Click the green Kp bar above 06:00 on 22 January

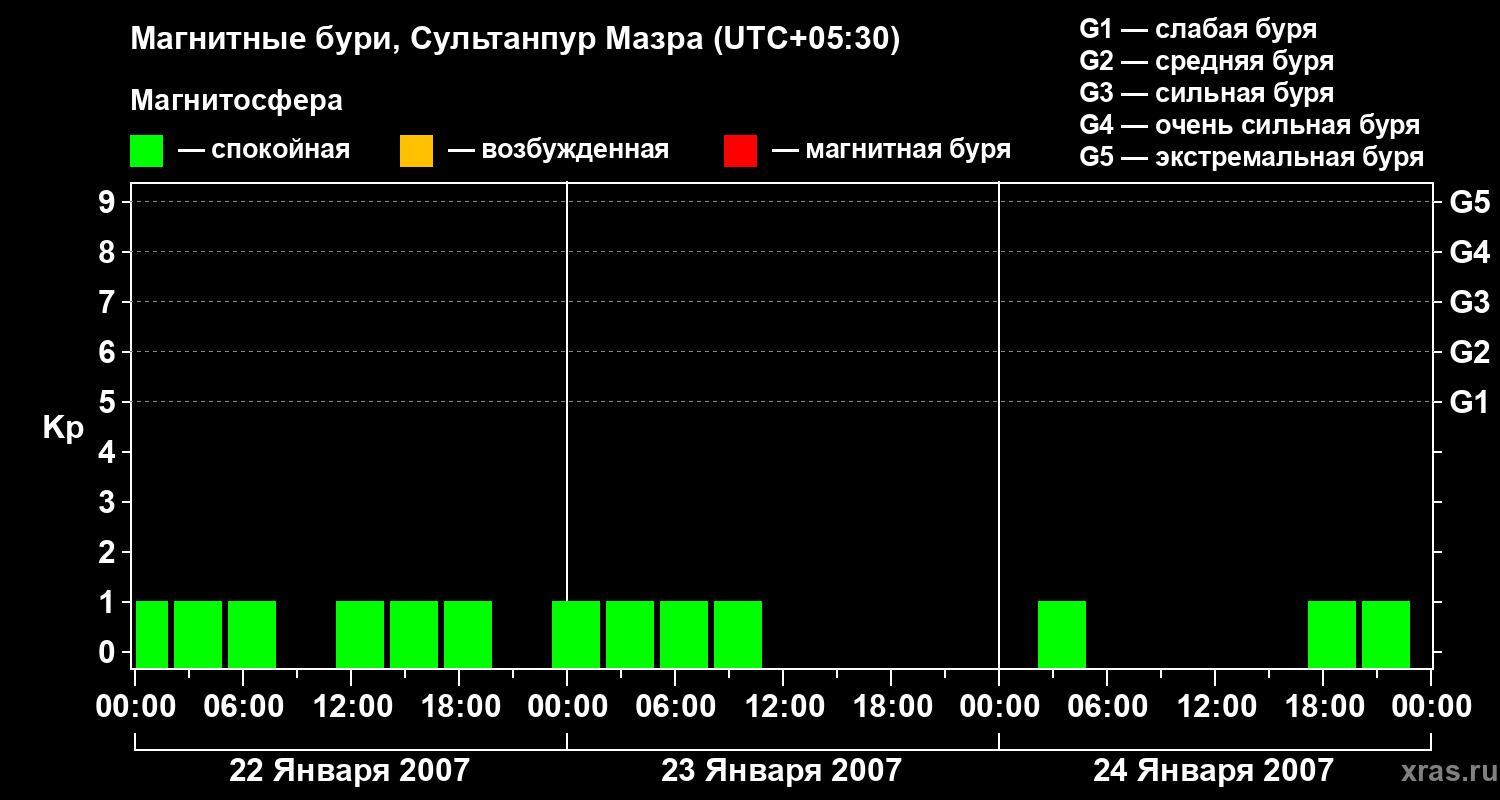[252, 634]
